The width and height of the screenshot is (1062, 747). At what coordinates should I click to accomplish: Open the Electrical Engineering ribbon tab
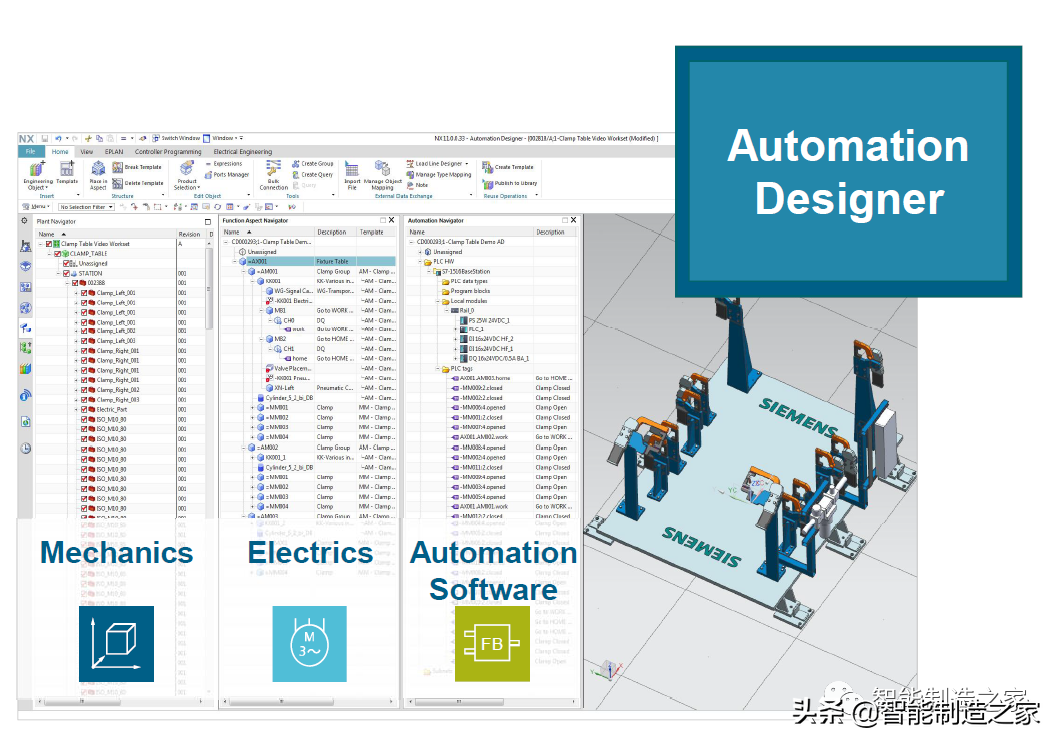(242, 152)
